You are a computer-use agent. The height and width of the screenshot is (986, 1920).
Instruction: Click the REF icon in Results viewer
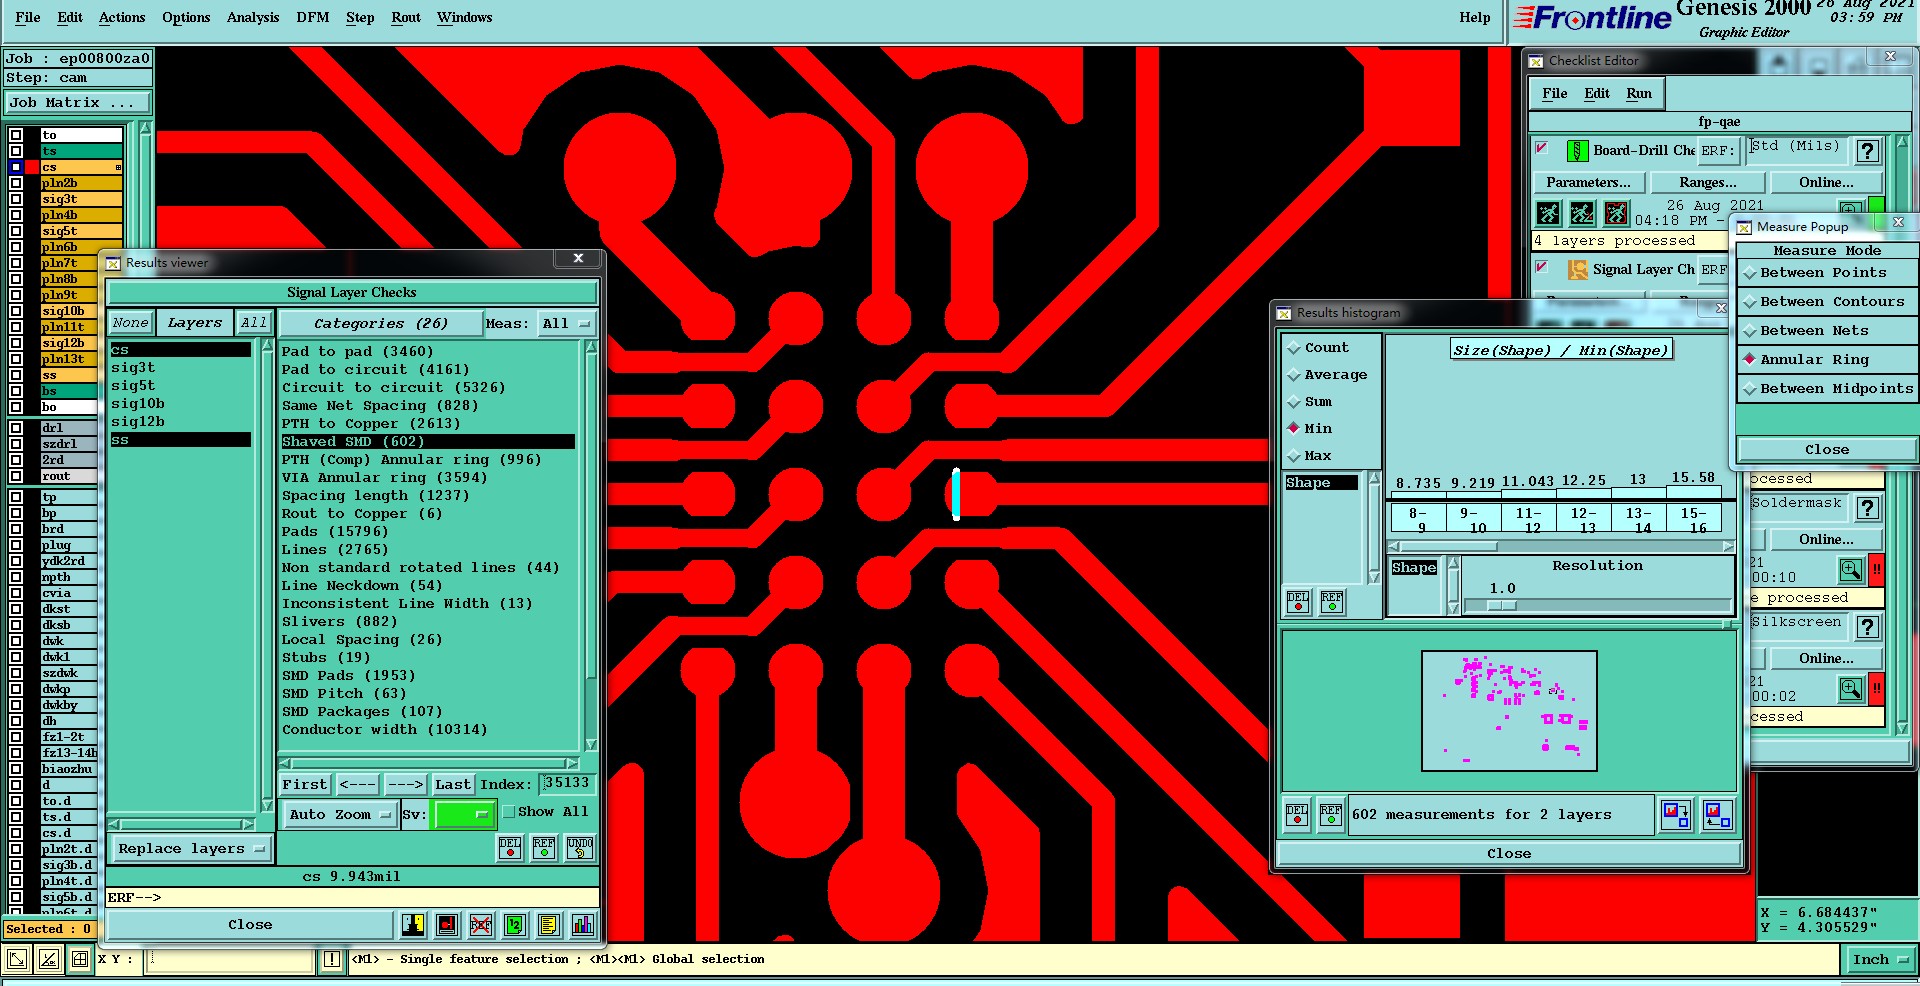pyautogui.click(x=544, y=848)
